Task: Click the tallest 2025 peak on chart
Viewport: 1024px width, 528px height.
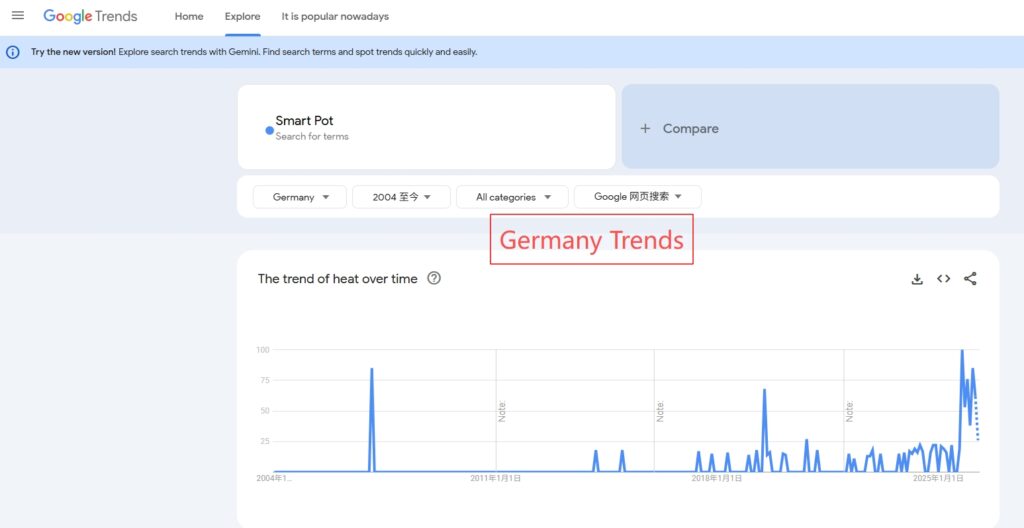Action: pos(962,352)
